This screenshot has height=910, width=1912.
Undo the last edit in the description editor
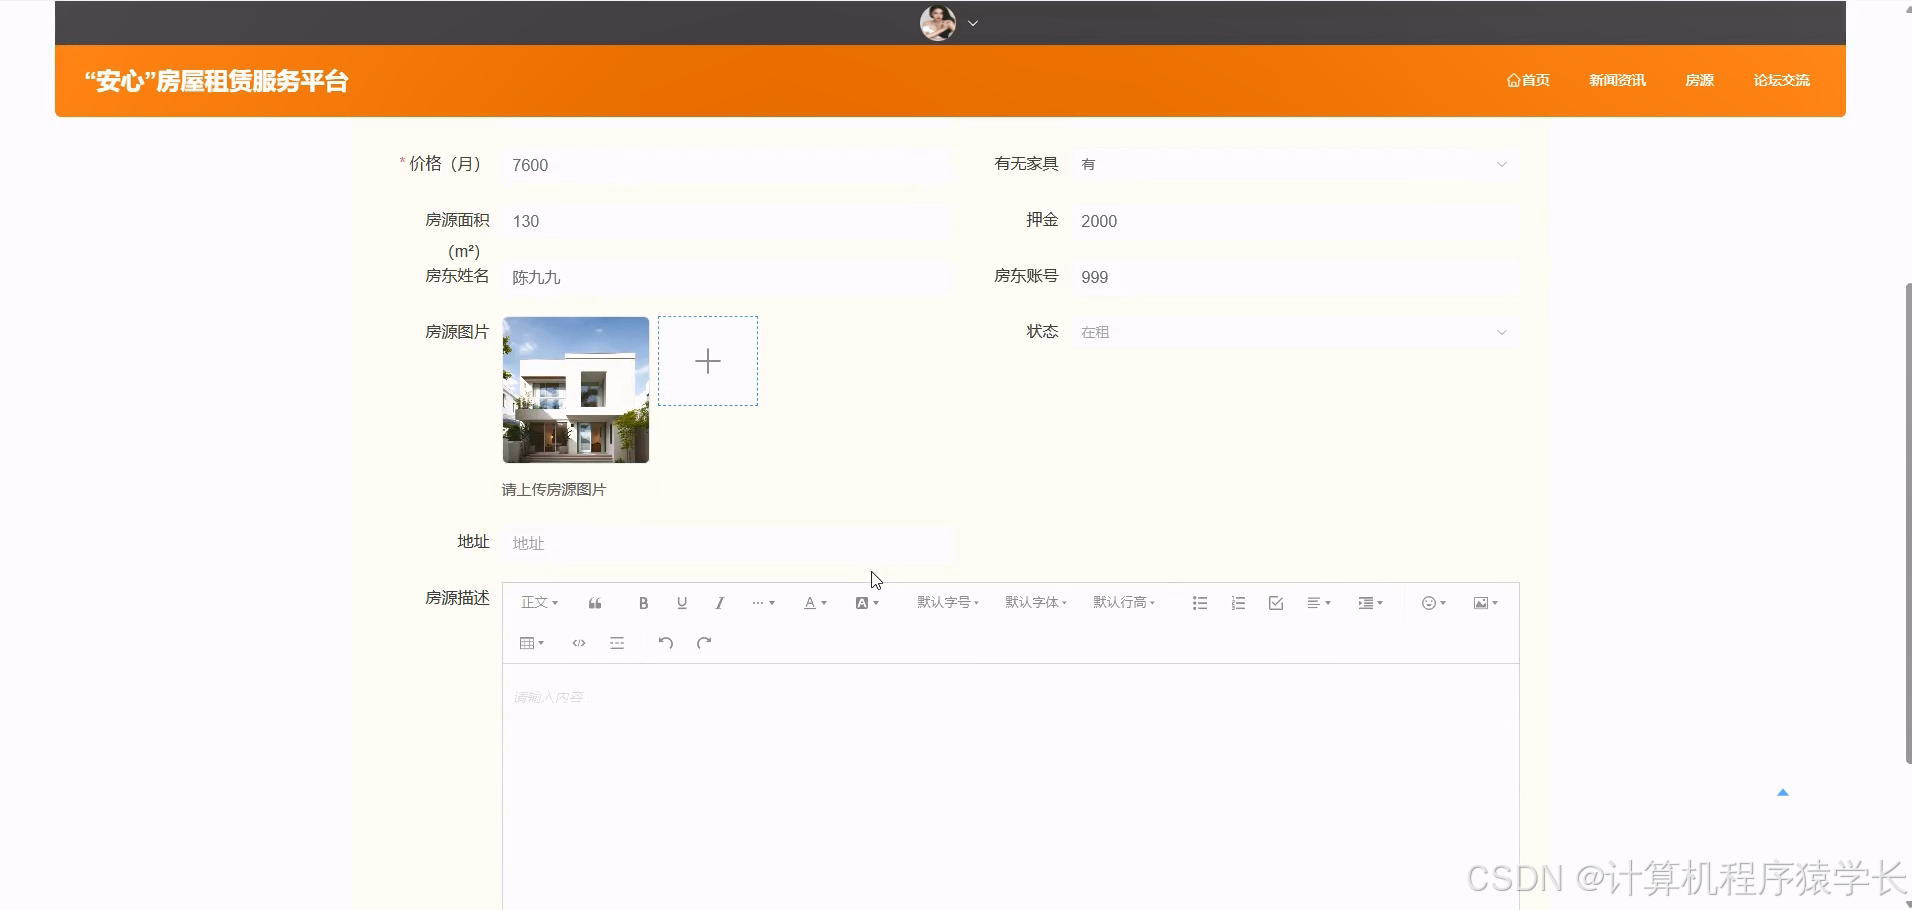[x=665, y=643]
